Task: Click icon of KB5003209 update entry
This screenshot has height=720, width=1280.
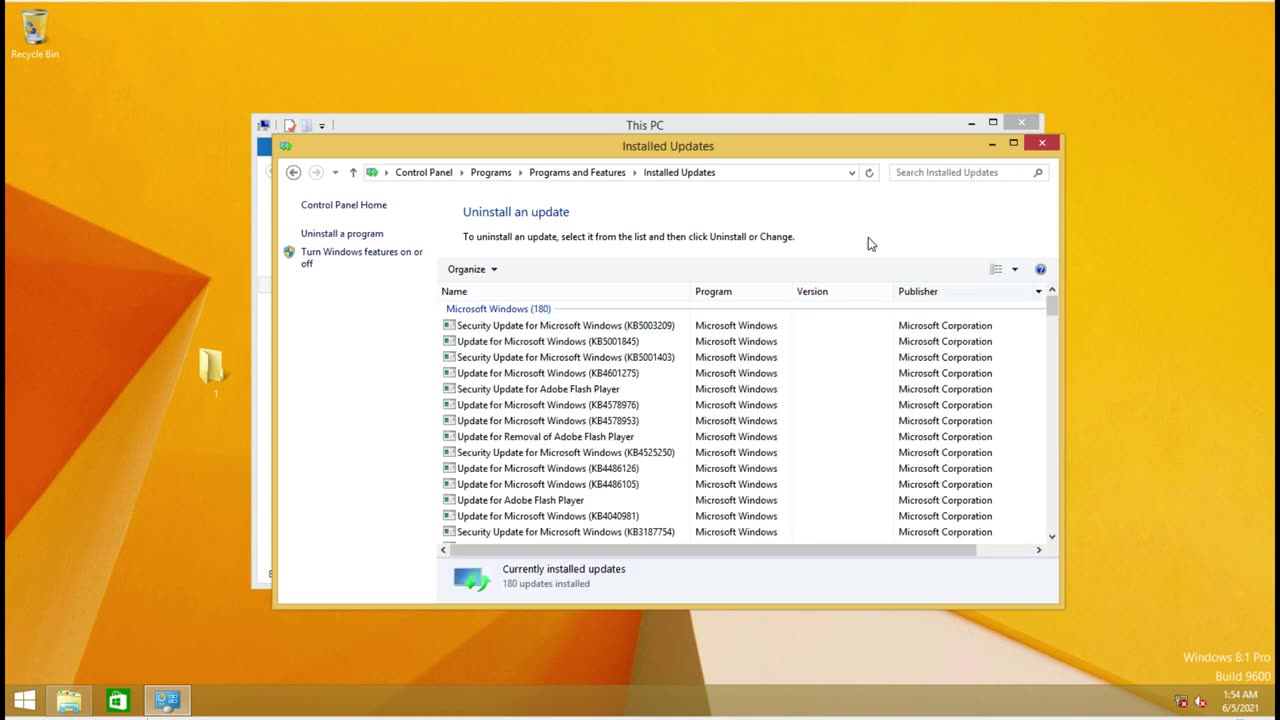Action: (449, 325)
